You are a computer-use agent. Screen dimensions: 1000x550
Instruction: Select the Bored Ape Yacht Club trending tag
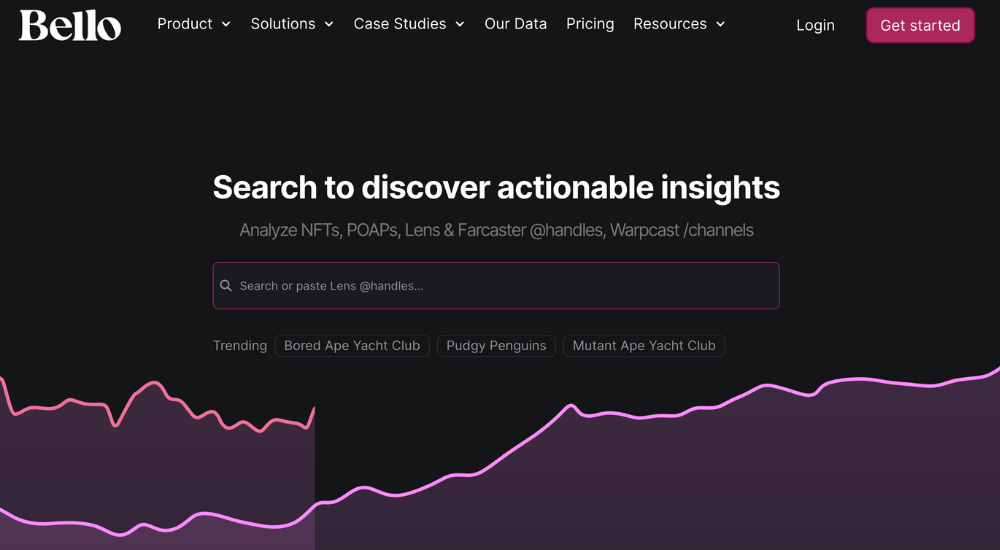tap(352, 346)
